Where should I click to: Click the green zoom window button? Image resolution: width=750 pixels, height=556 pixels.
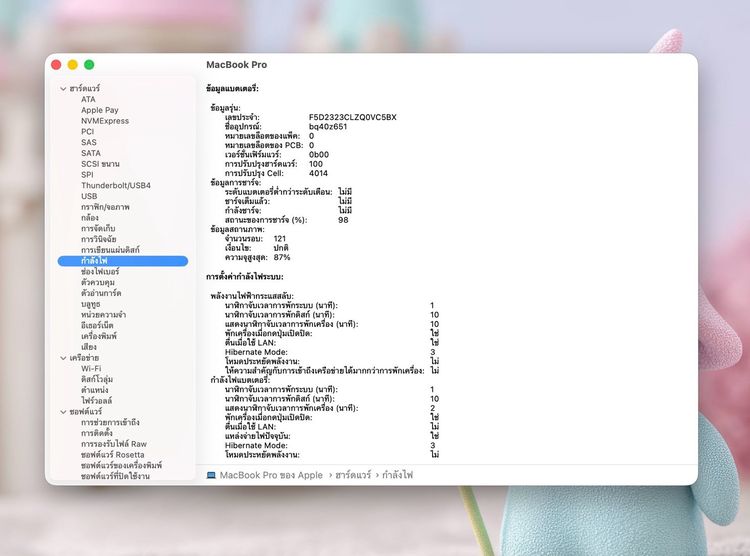[89, 65]
